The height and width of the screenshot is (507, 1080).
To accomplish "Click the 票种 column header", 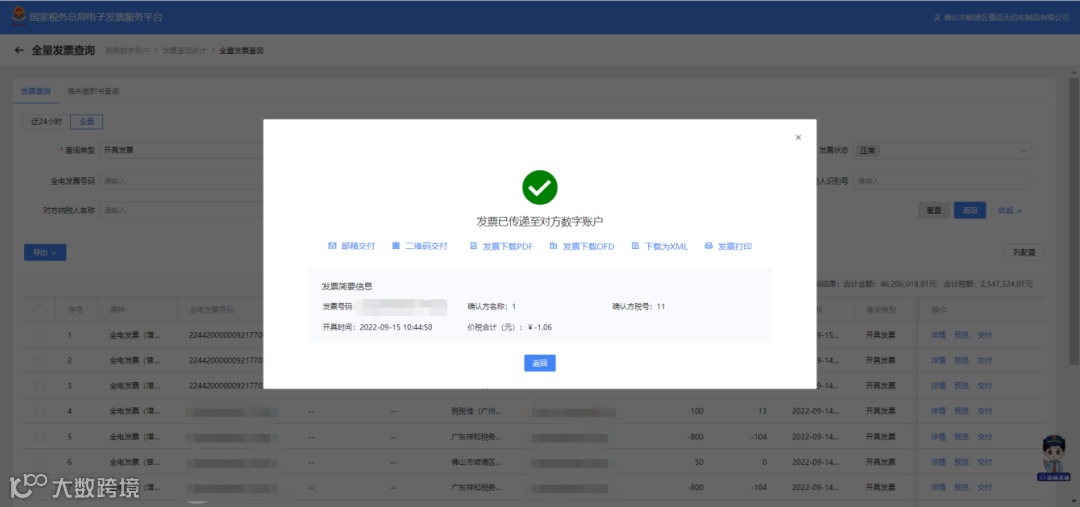I will point(116,310).
